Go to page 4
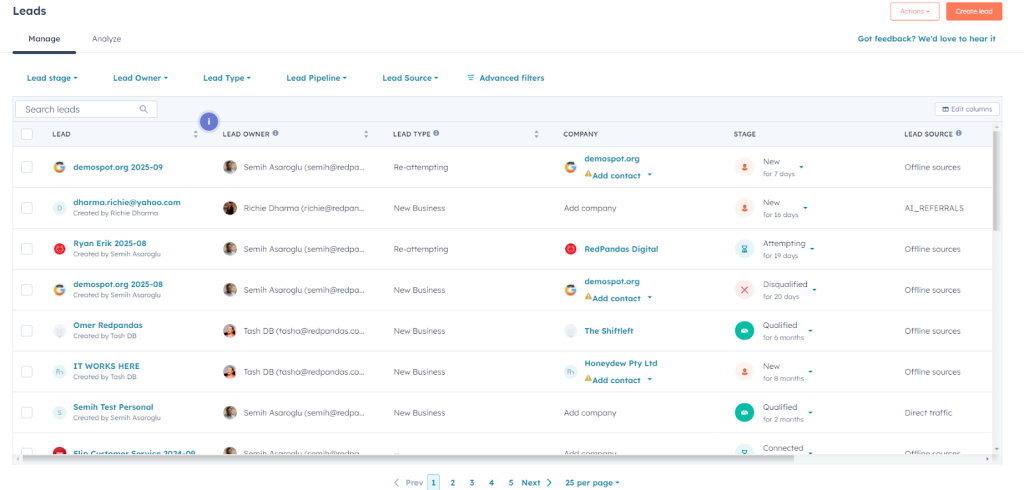The height and width of the screenshot is (490, 1024). pyautogui.click(x=491, y=483)
